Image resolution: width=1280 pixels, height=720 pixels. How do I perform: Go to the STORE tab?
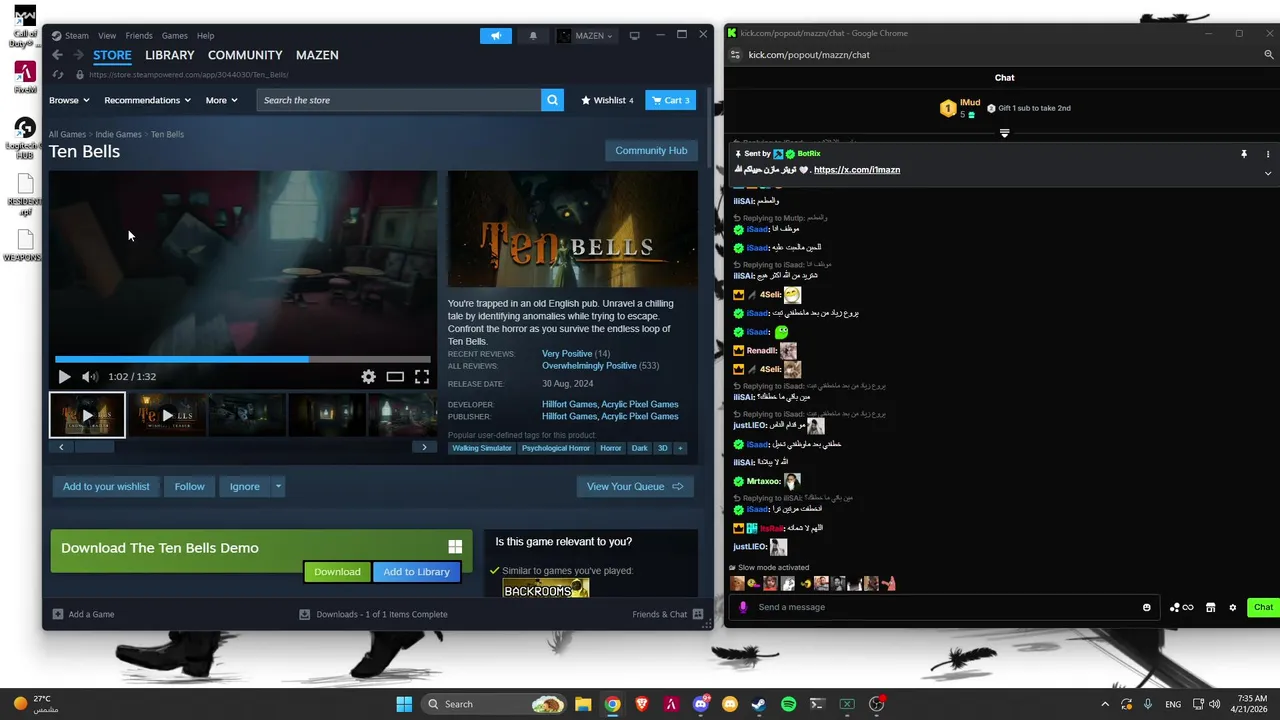click(x=112, y=55)
